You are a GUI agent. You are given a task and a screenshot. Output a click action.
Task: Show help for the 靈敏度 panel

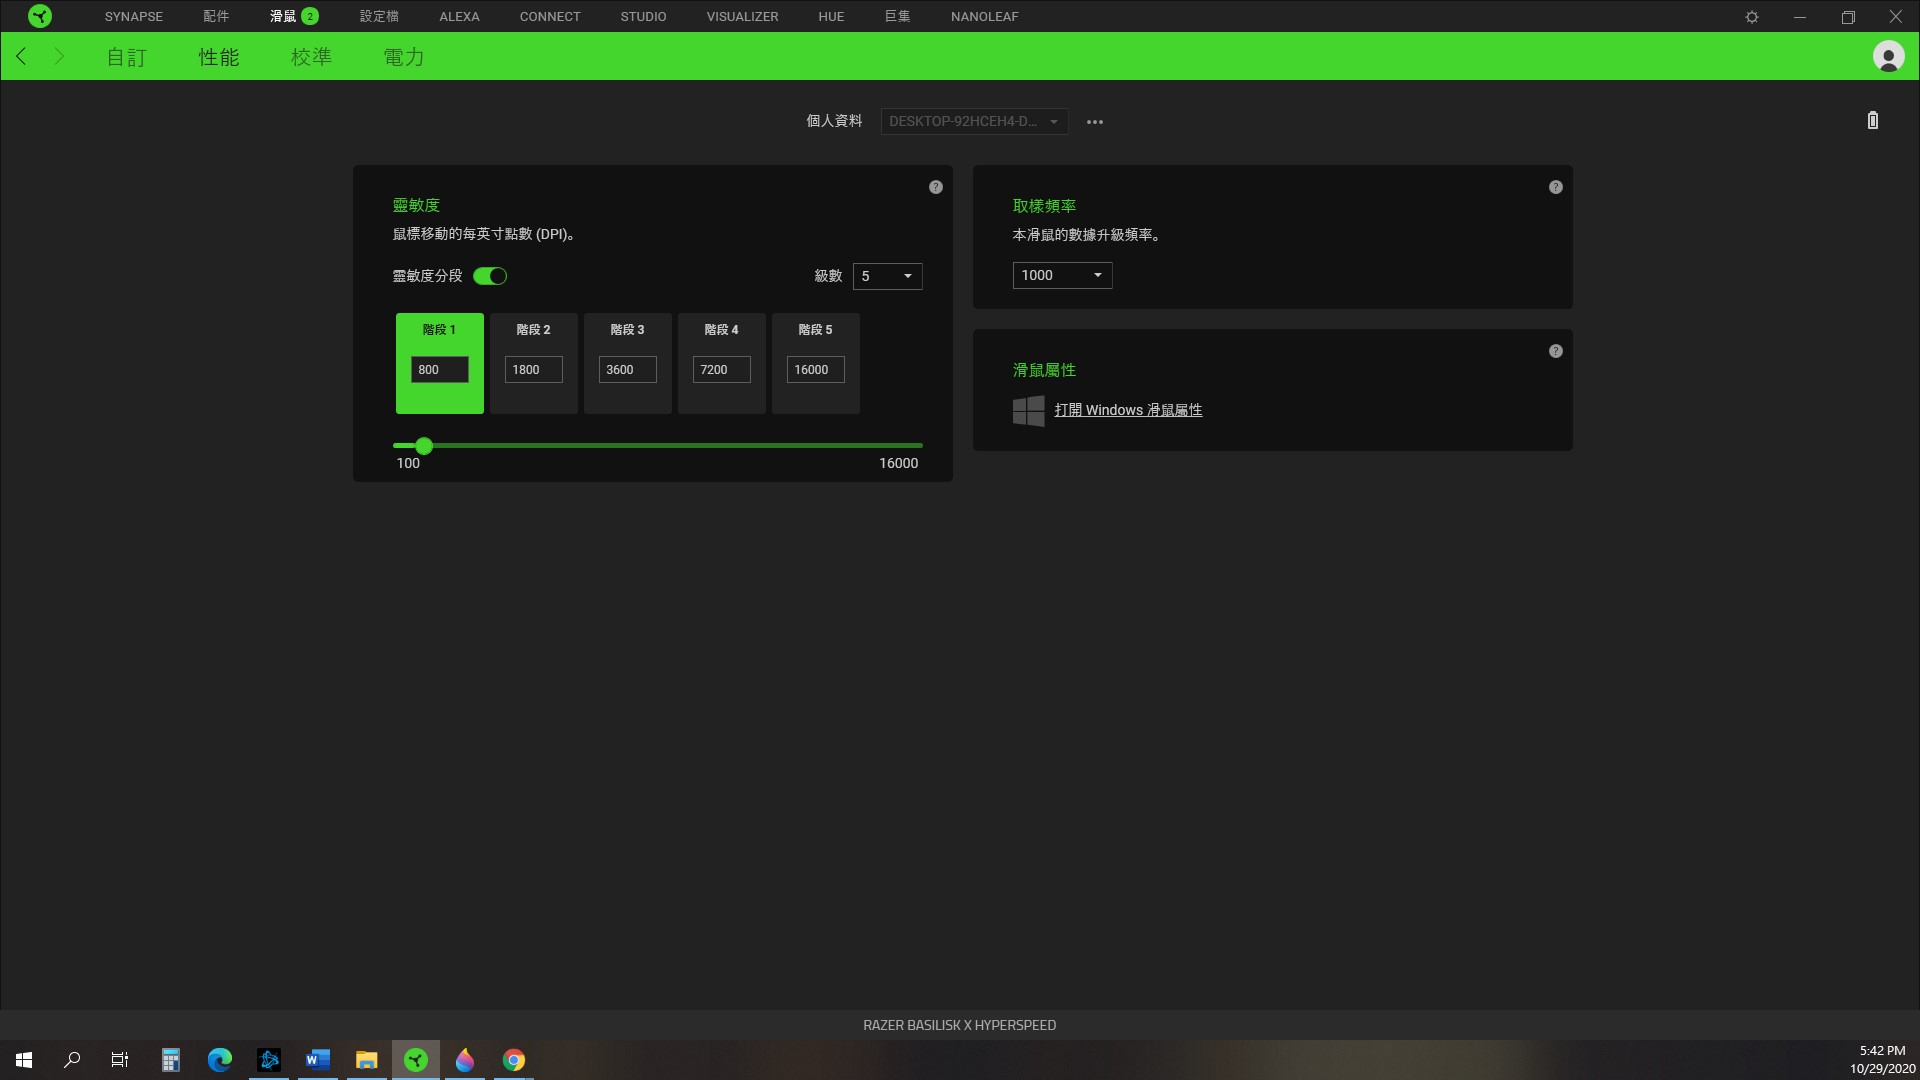tap(936, 187)
